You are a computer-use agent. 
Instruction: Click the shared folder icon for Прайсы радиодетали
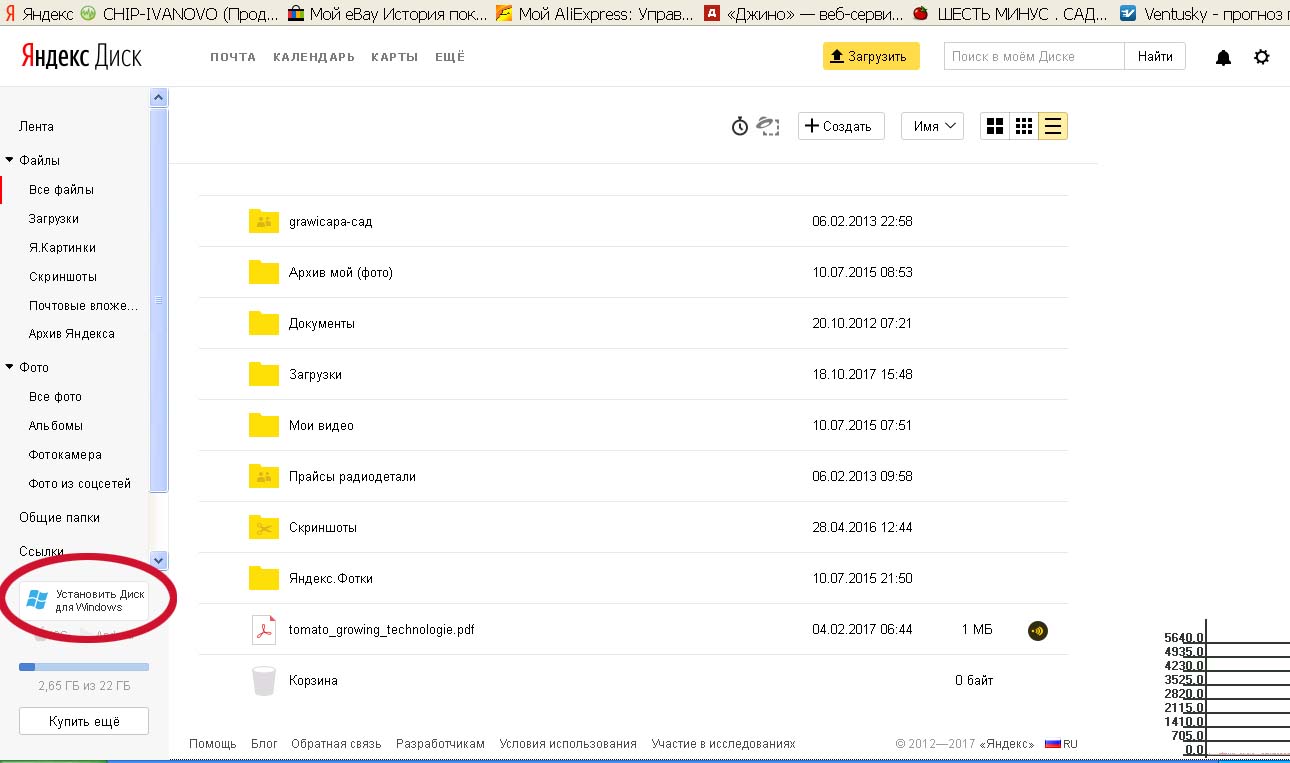coord(264,476)
